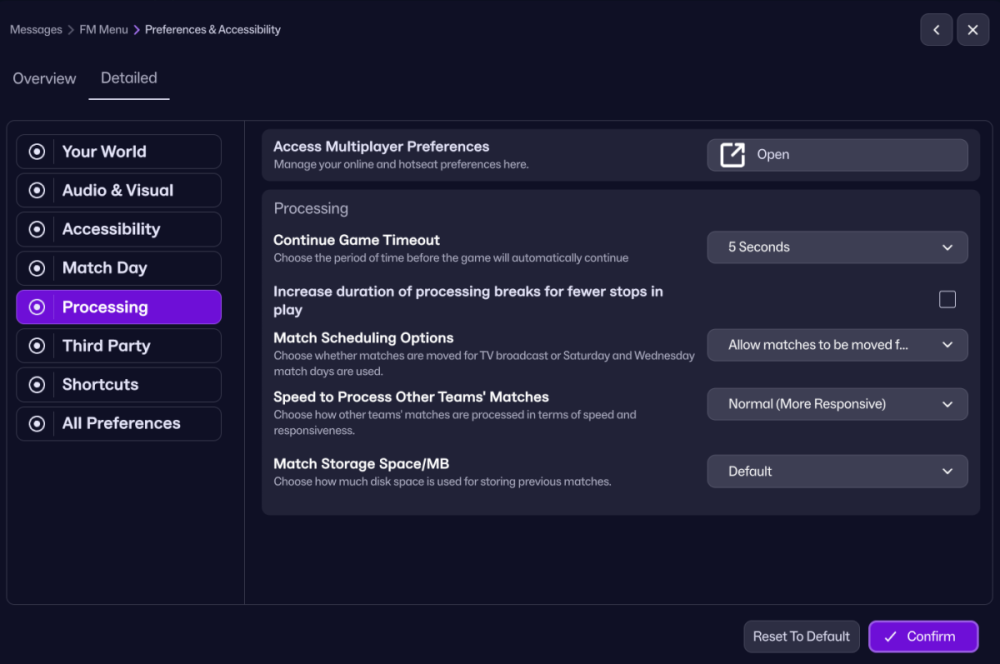Expand the Match Storage Space dropdown

click(x=837, y=471)
